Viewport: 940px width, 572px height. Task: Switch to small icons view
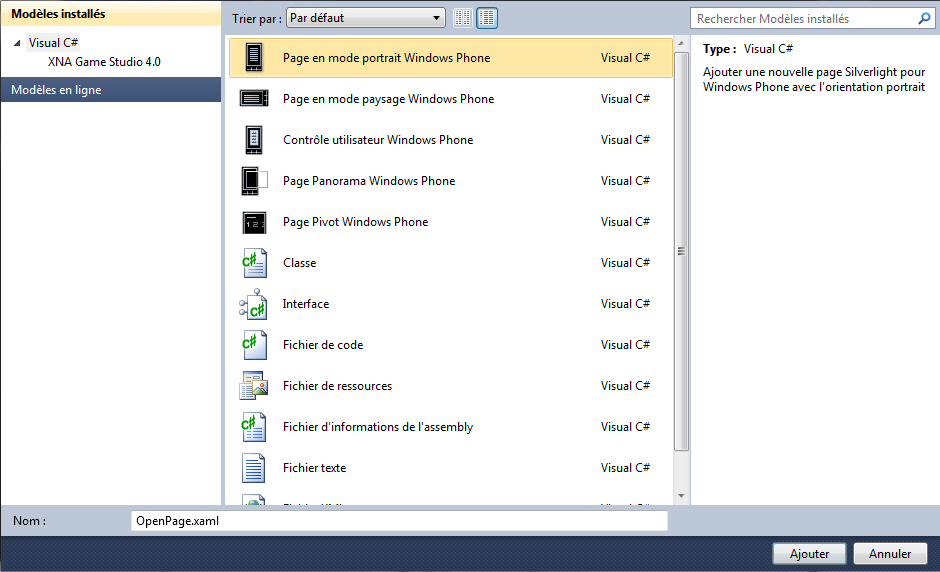point(462,18)
